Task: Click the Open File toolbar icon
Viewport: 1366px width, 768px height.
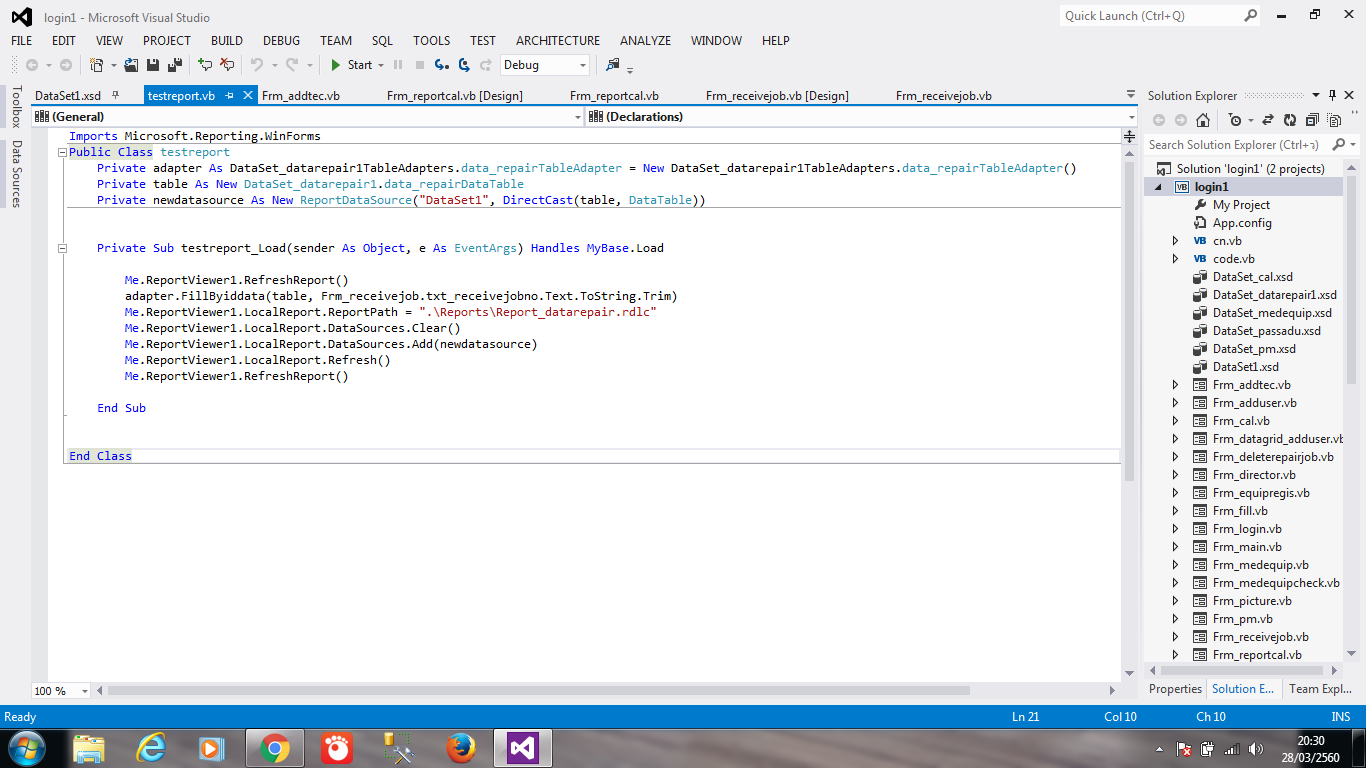Action: pos(131,65)
